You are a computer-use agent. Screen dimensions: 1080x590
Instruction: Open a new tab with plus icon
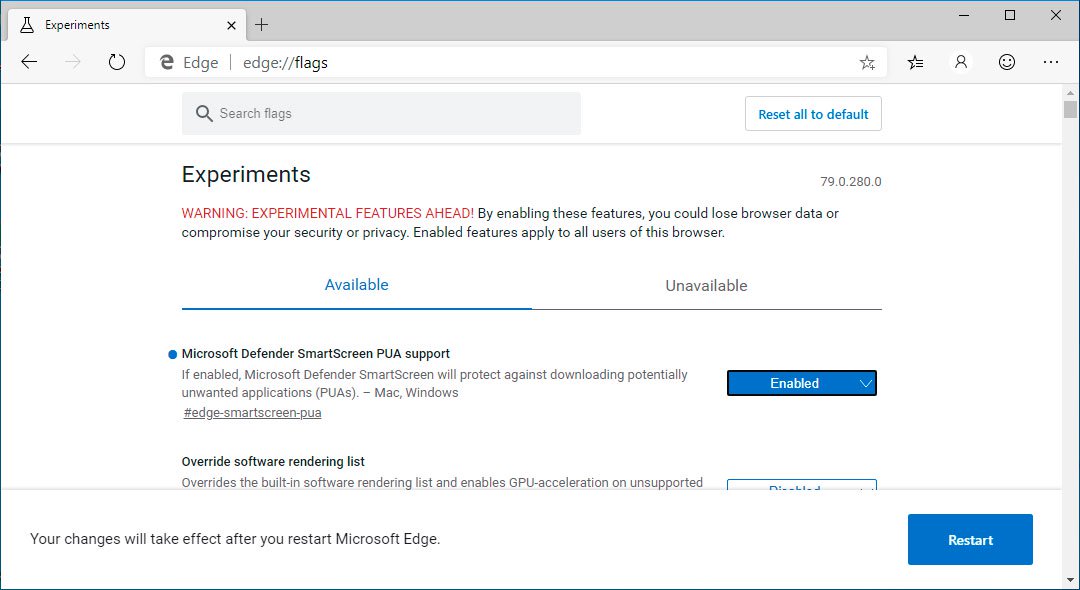262,24
